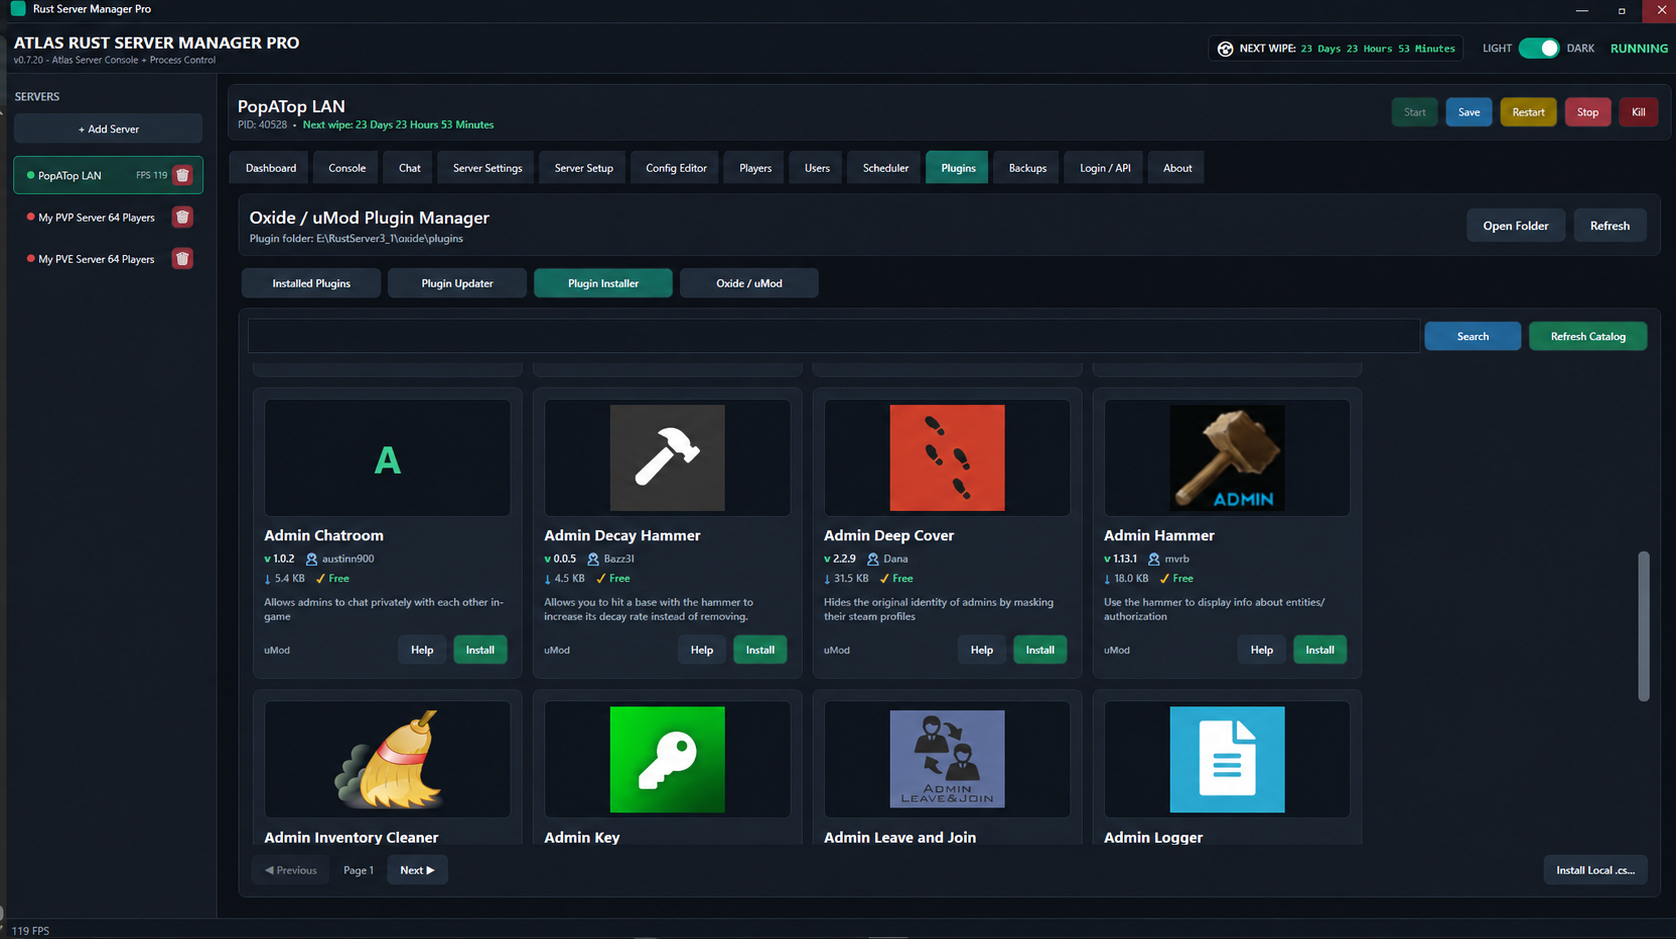Click trash icon for My PVP Server
The image size is (1676, 939).
click(182, 217)
